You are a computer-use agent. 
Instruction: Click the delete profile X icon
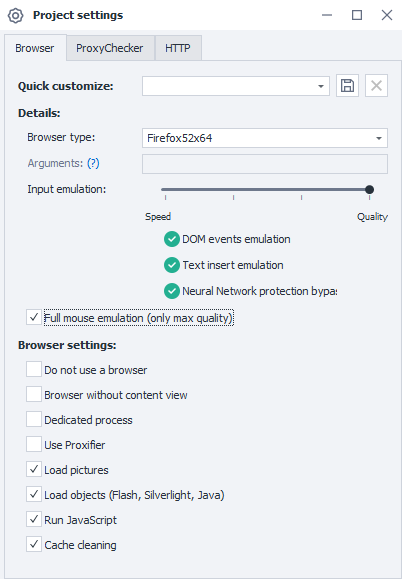click(x=376, y=86)
